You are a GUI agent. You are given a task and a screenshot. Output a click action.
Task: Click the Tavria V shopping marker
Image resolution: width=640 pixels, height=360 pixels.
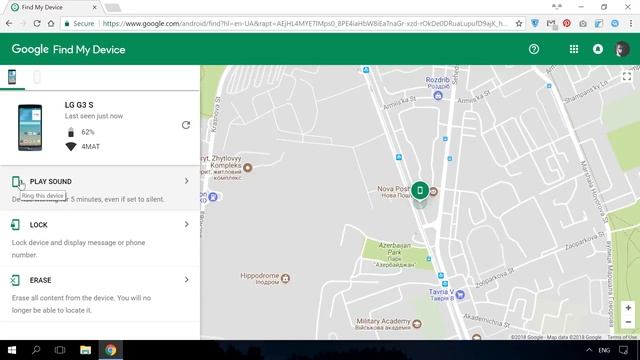pyautogui.click(x=460, y=294)
